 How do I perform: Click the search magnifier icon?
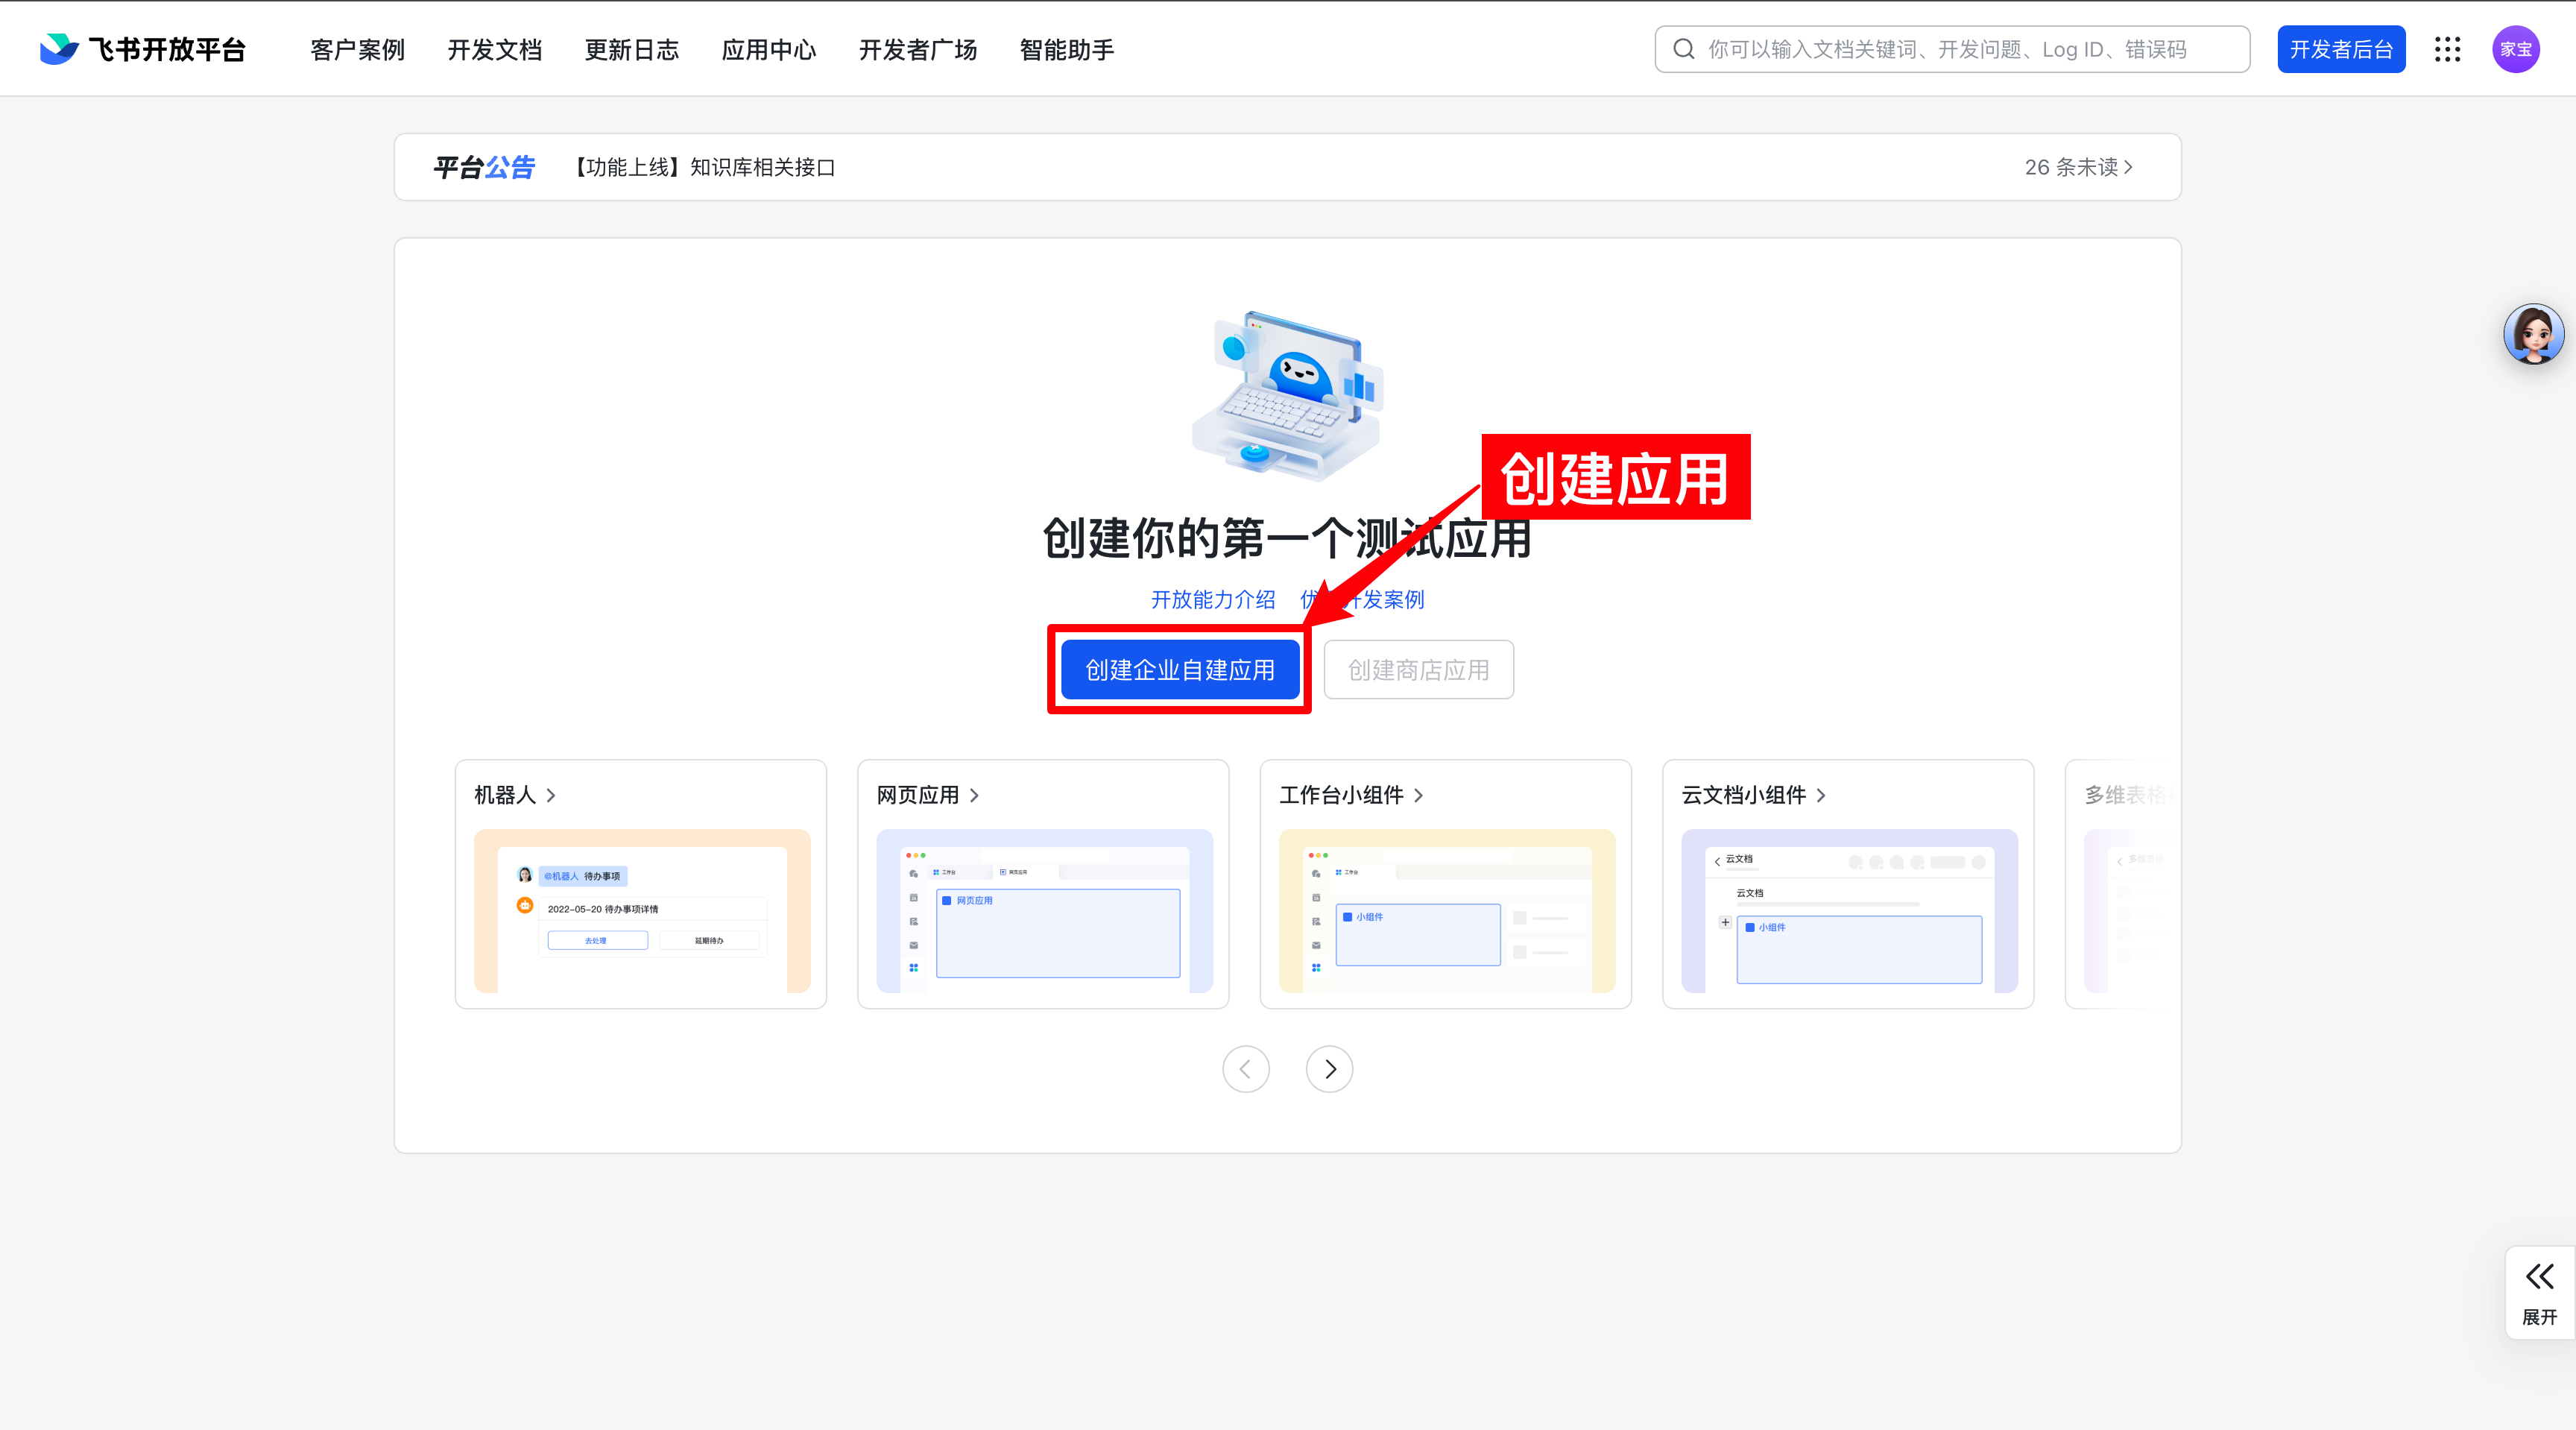1684,49
